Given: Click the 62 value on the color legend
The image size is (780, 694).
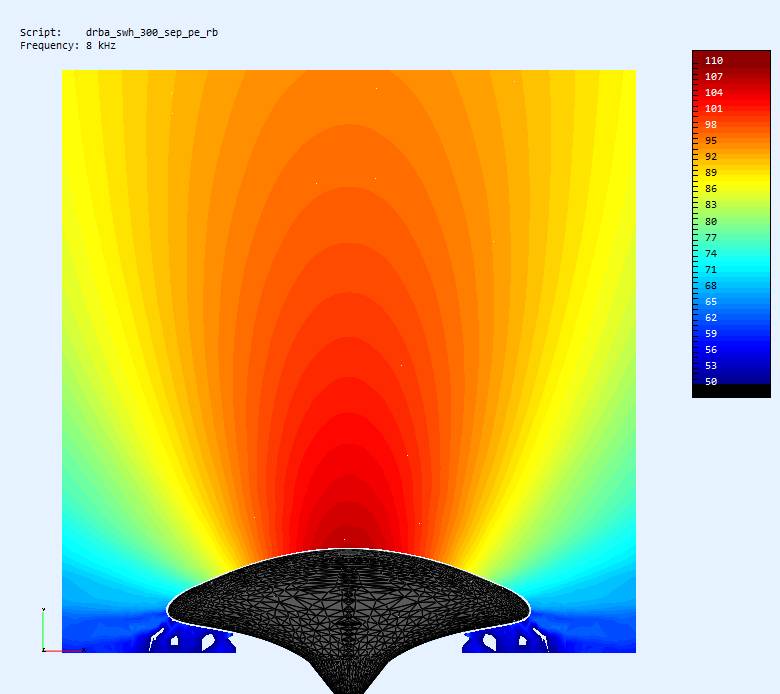Looking at the screenshot, I should coord(711,317).
